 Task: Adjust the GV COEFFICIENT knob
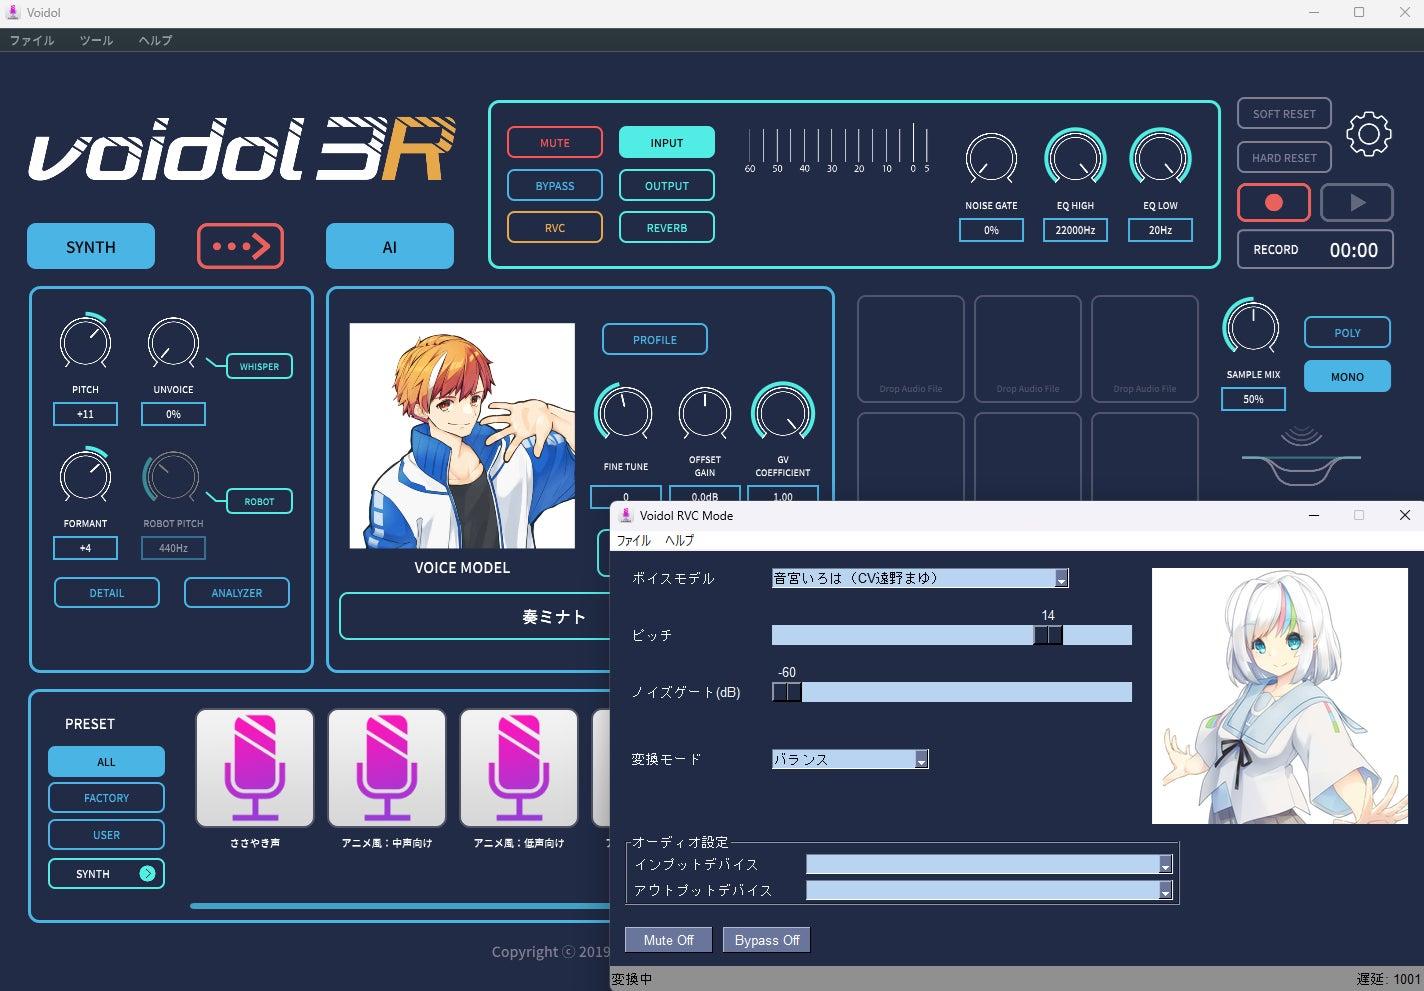[783, 412]
